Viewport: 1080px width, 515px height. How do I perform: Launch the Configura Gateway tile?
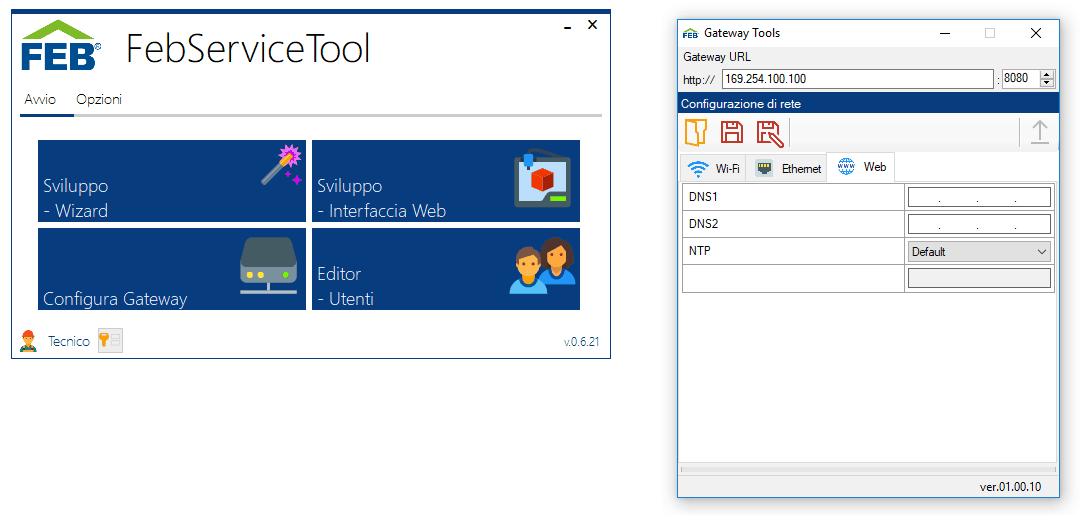(x=172, y=269)
